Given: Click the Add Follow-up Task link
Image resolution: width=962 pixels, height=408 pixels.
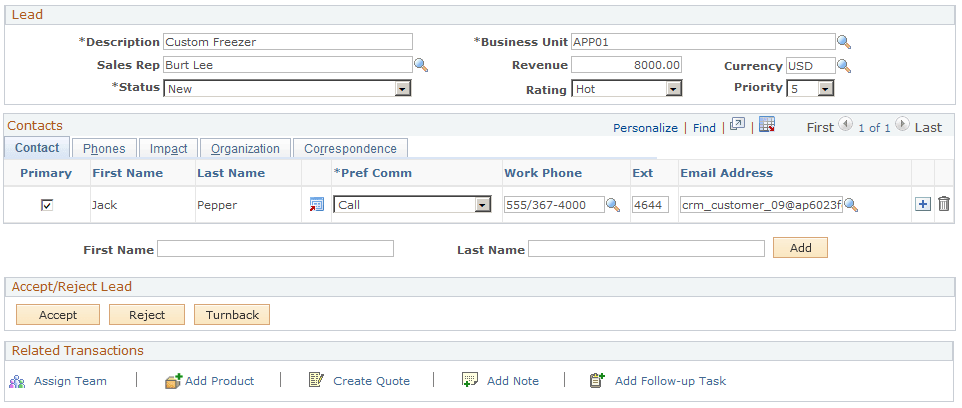Looking at the screenshot, I should (x=670, y=381).
